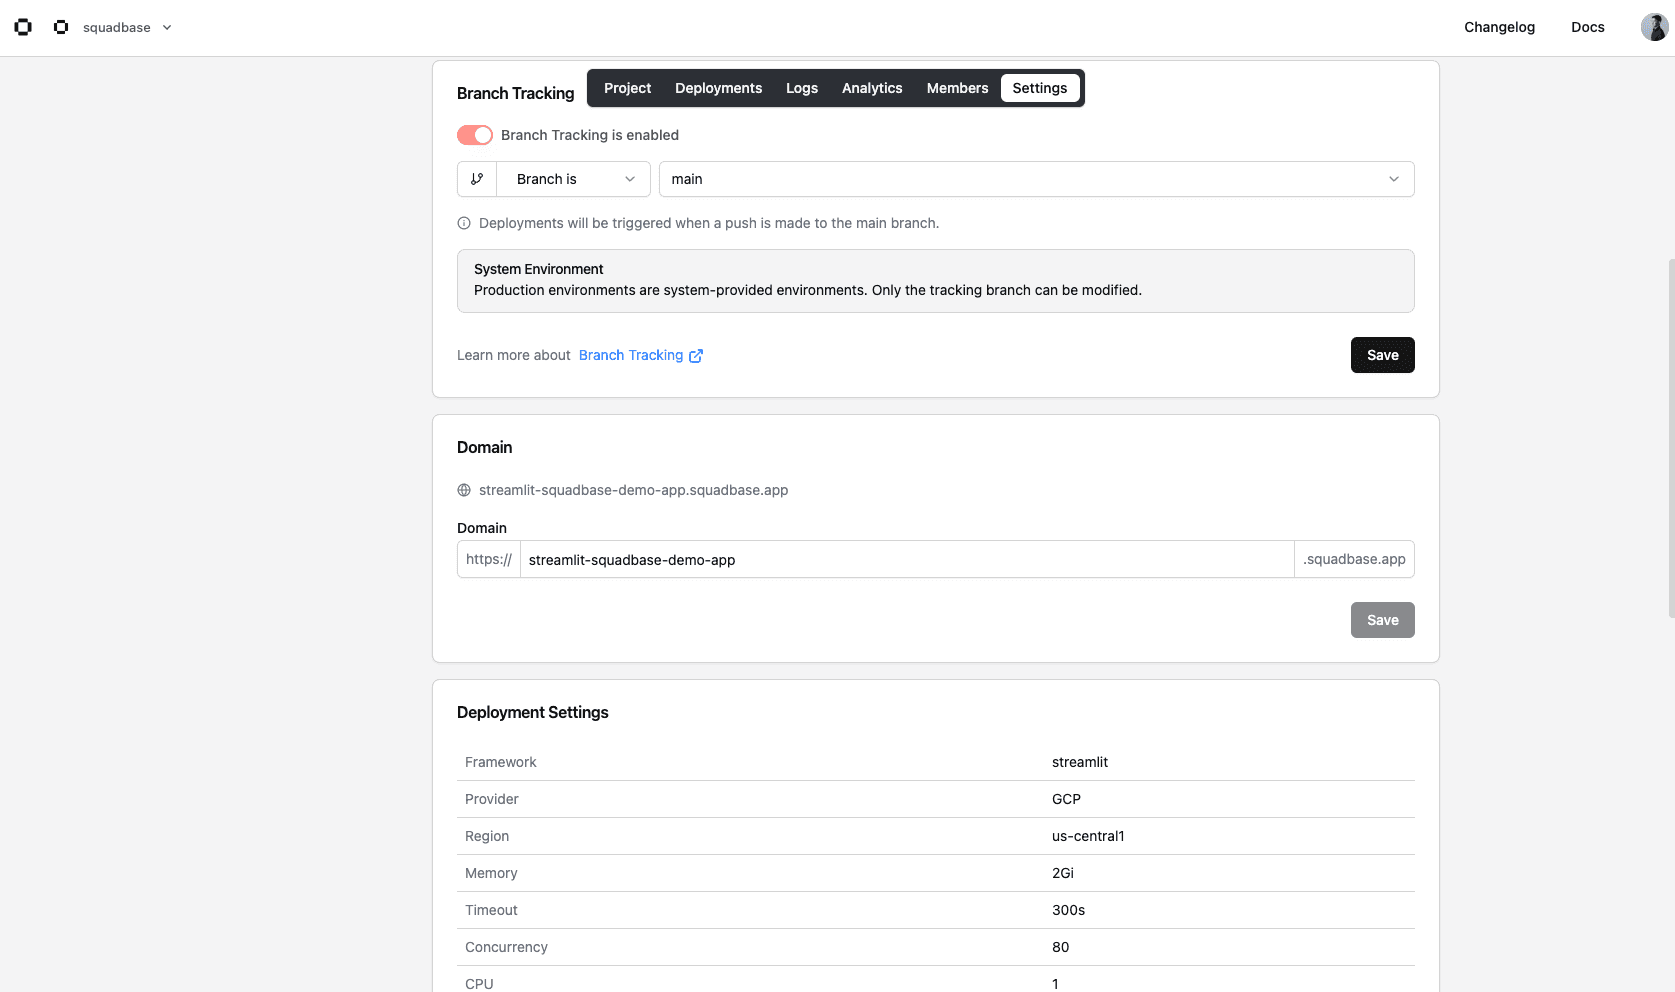Viewport: 1675px width, 992px height.
Task: Open the main branch selection dropdown
Action: [x=1035, y=179]
